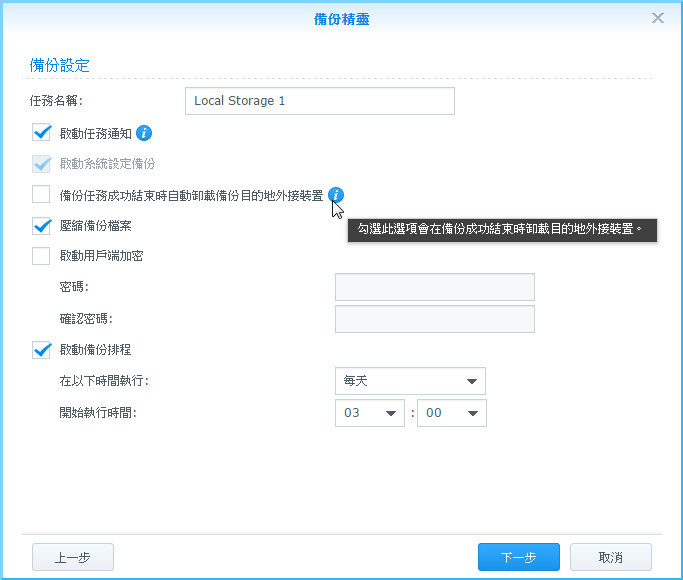Open the 每天 frequency dropdown
Screen dimensions: 683x580
(410, 381)
